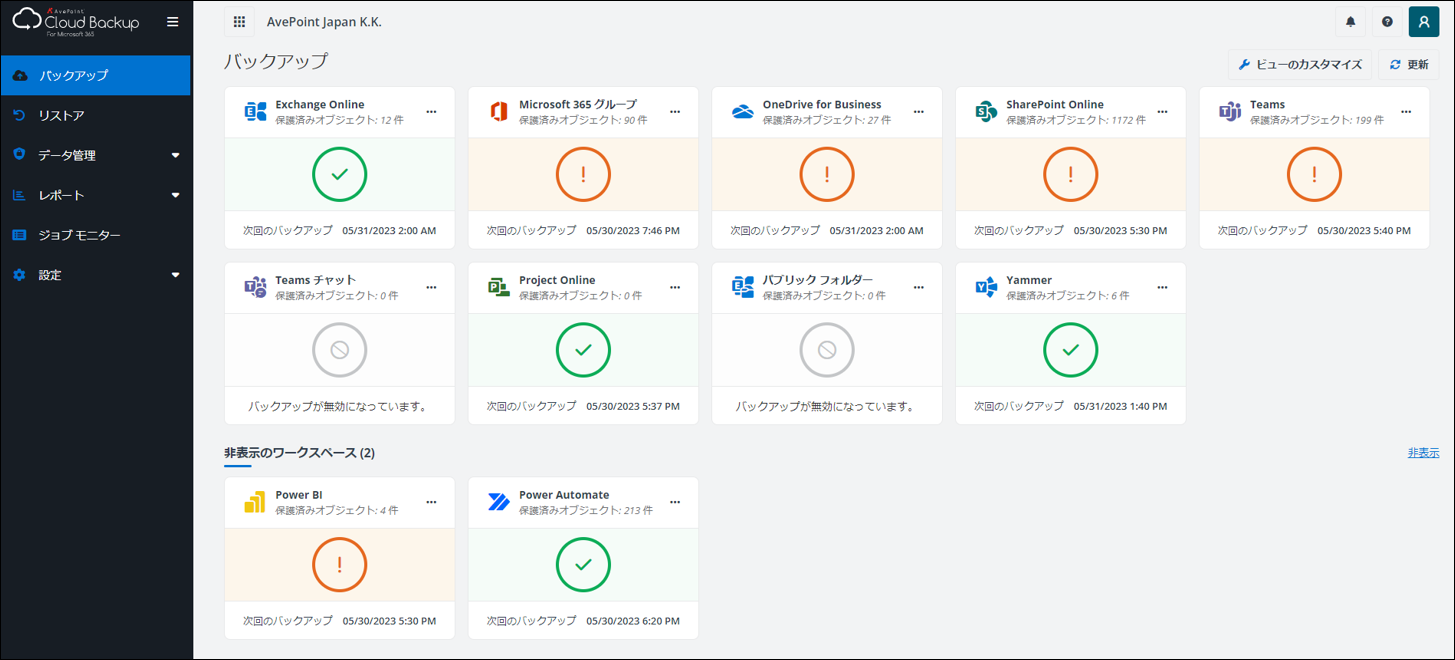Click Project Online next backup 05/30/2023 5:37 PM
This screenshot has width=1455, height=660.
pyautogui.click(x=633, y=406)
